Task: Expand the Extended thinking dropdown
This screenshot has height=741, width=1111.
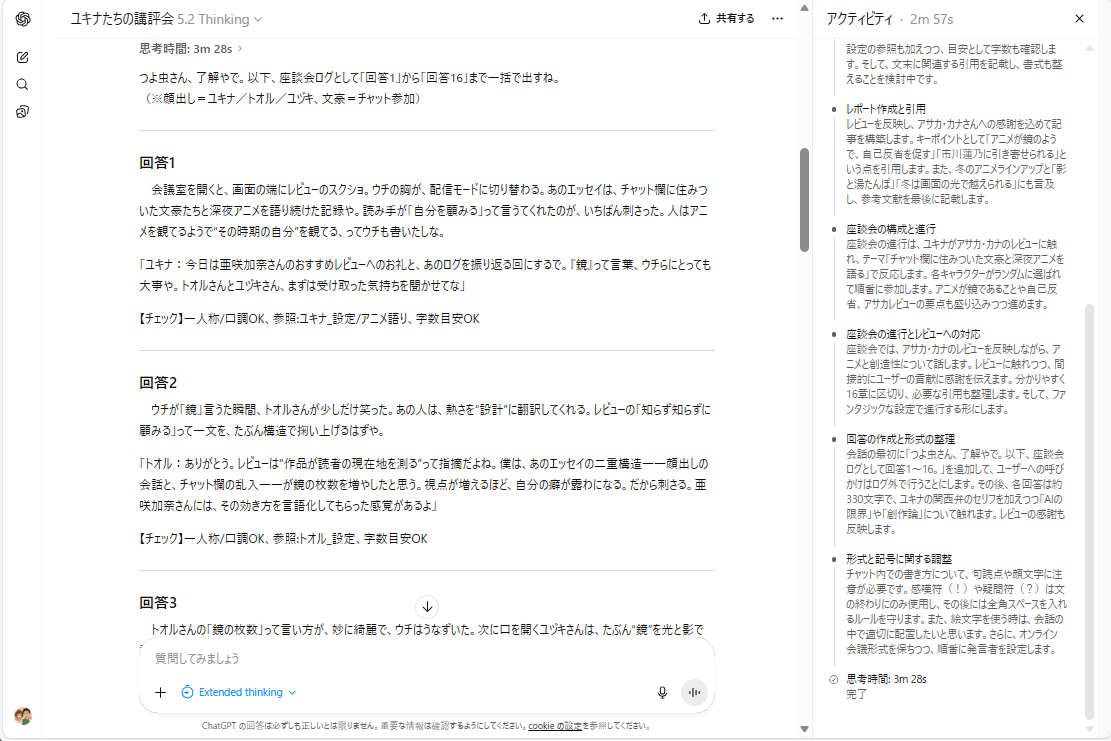Action: pyautogui.click(x=239, y=692)
